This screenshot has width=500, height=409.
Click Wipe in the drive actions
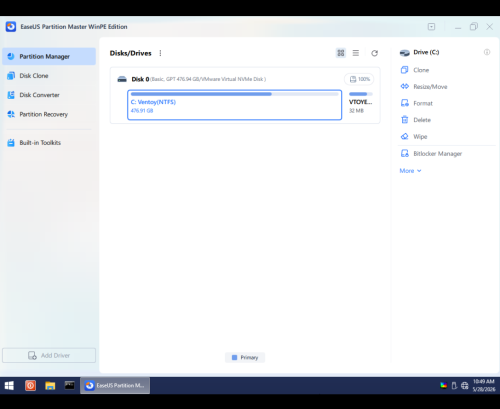click(x=420, y=137)
